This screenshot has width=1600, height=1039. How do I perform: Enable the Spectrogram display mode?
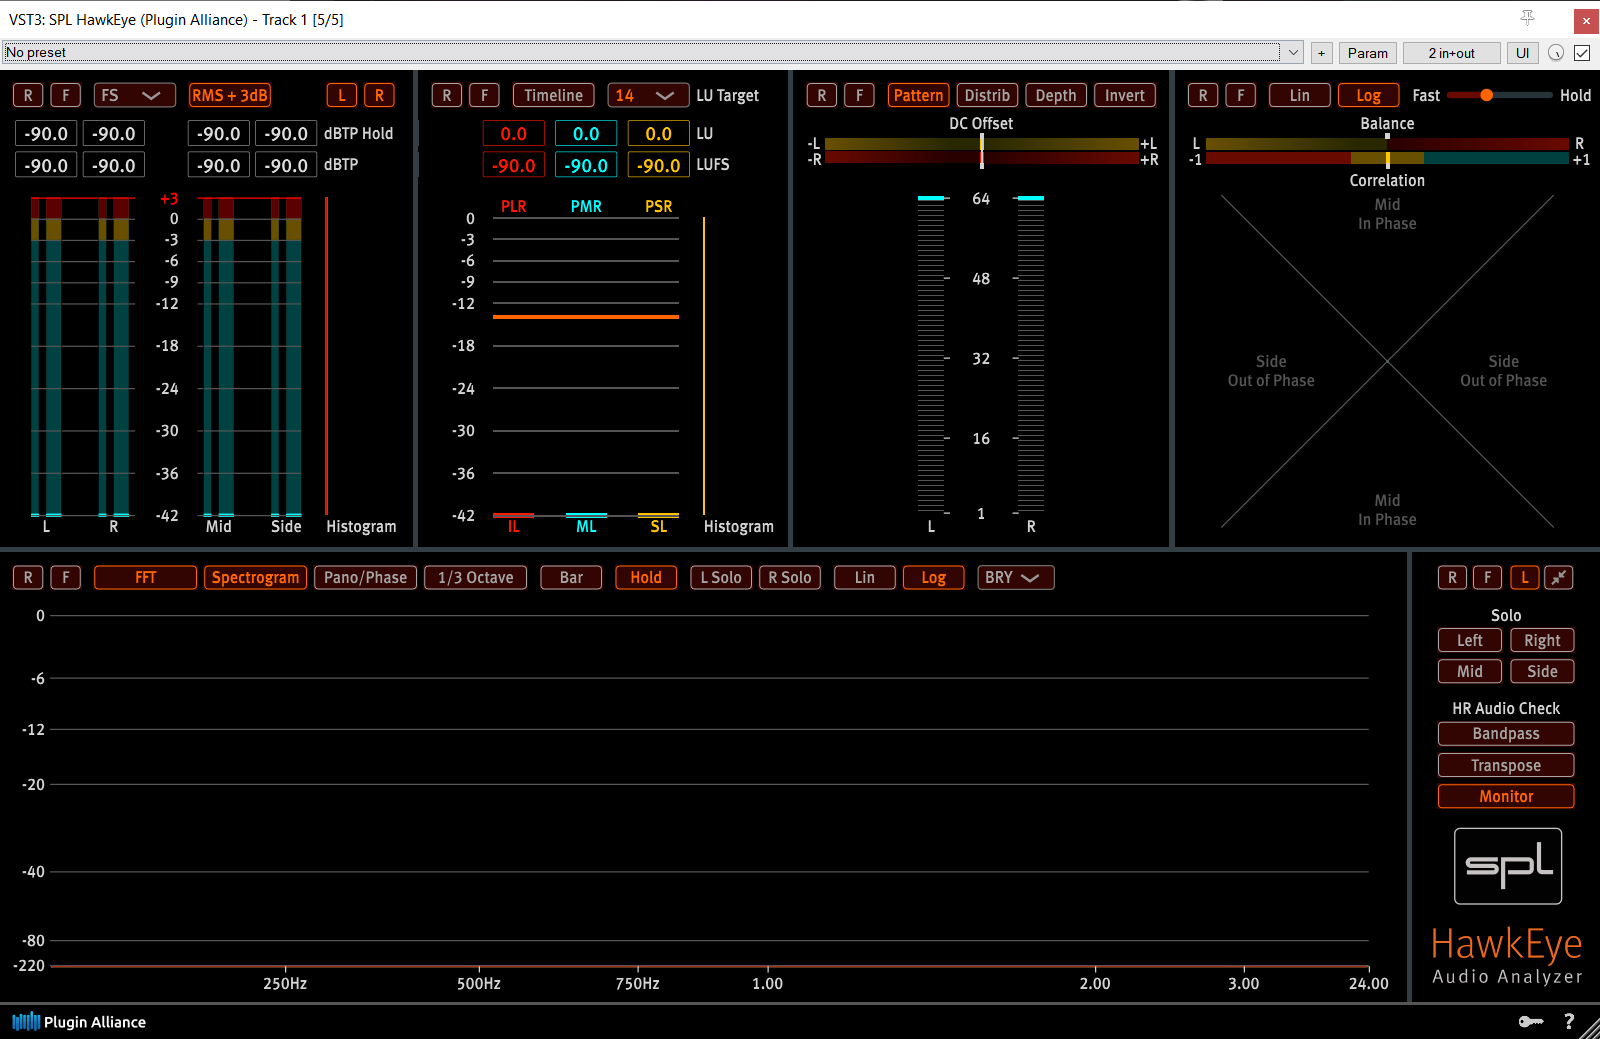click(255, 577)
